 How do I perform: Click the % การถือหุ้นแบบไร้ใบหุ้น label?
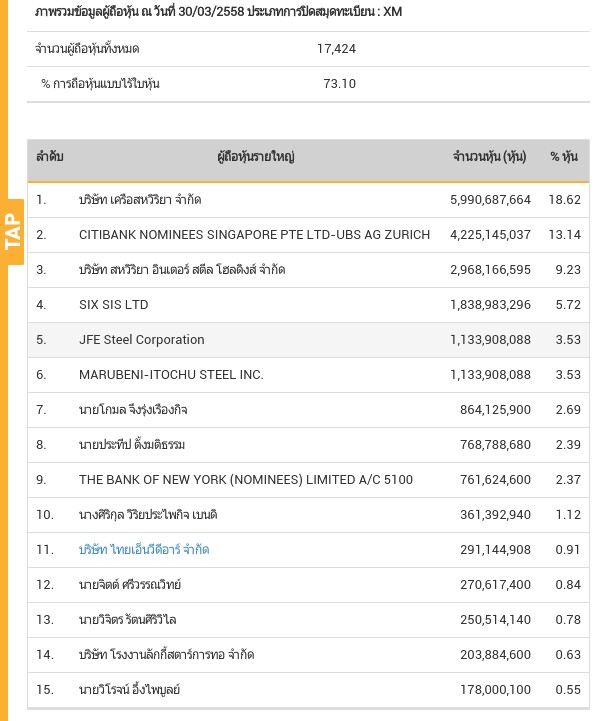click(100, 84)
